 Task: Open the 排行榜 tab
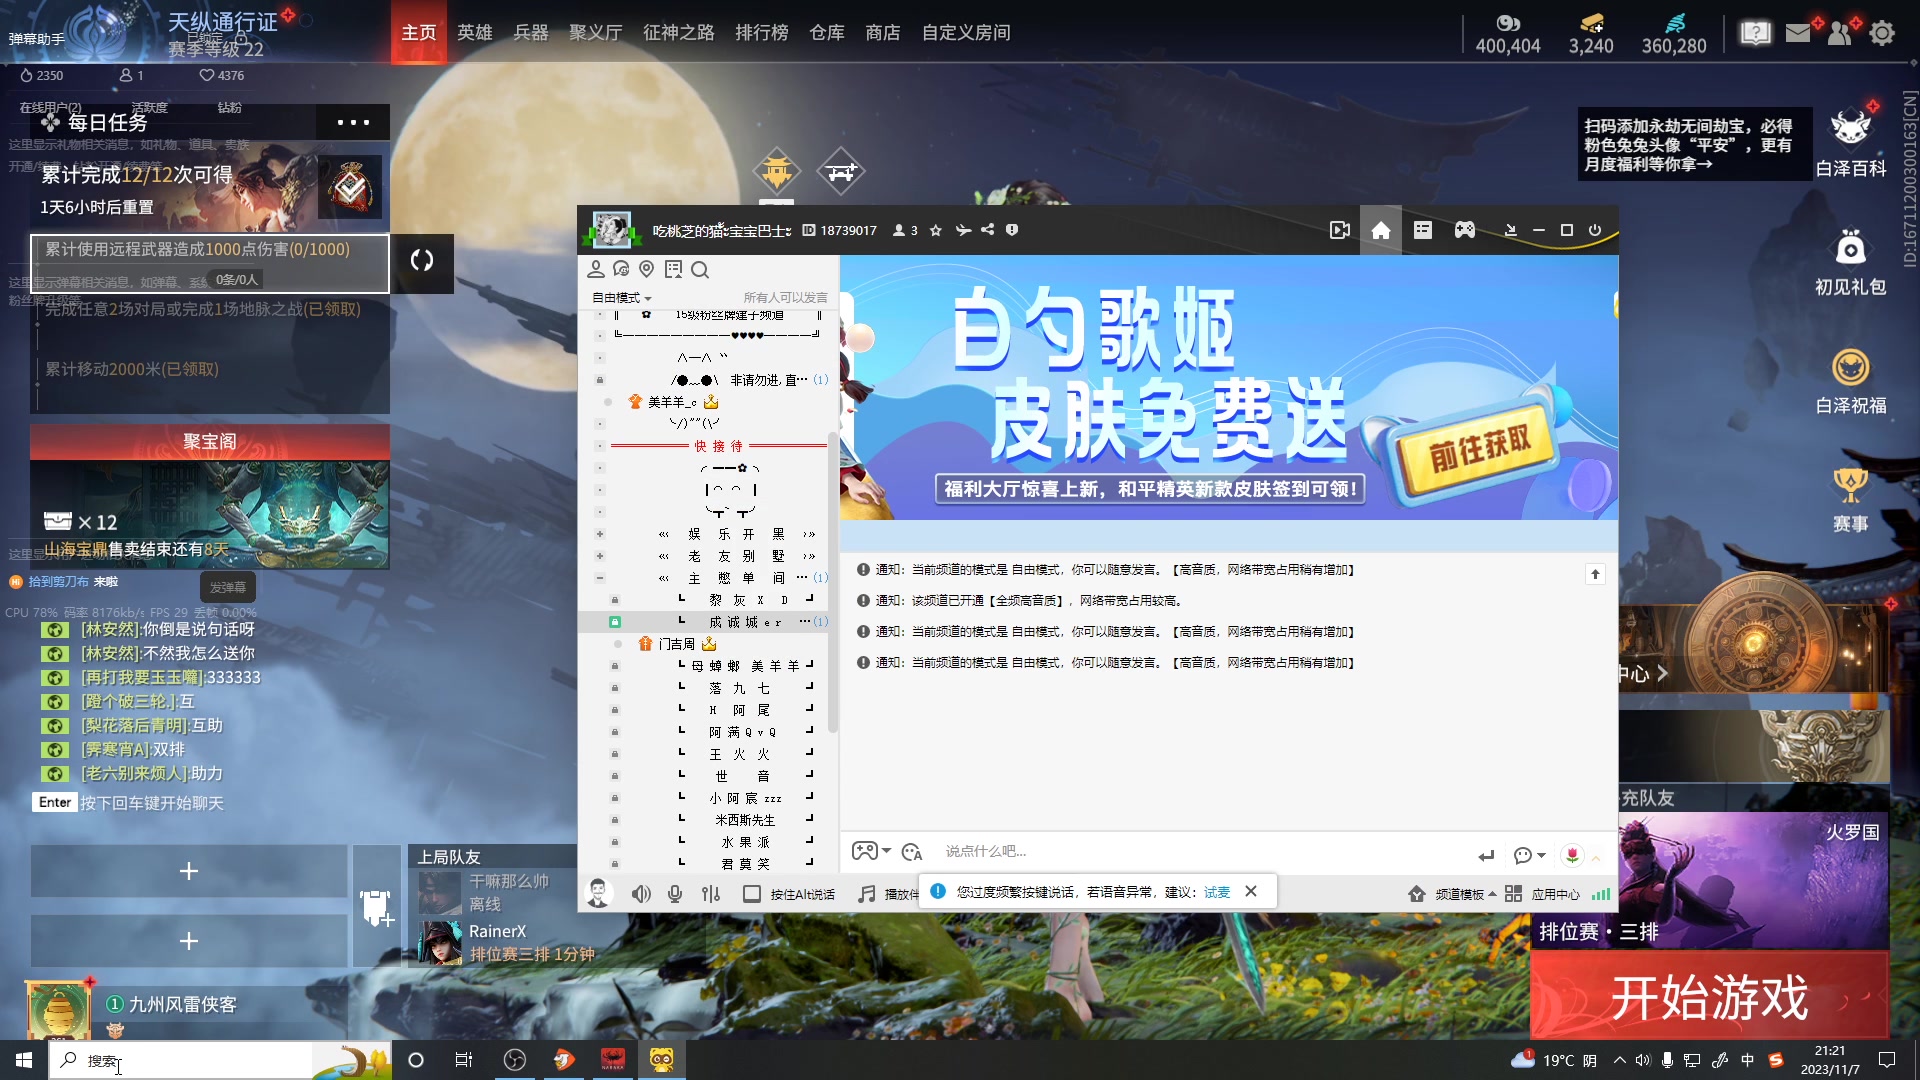click(762, 33)
